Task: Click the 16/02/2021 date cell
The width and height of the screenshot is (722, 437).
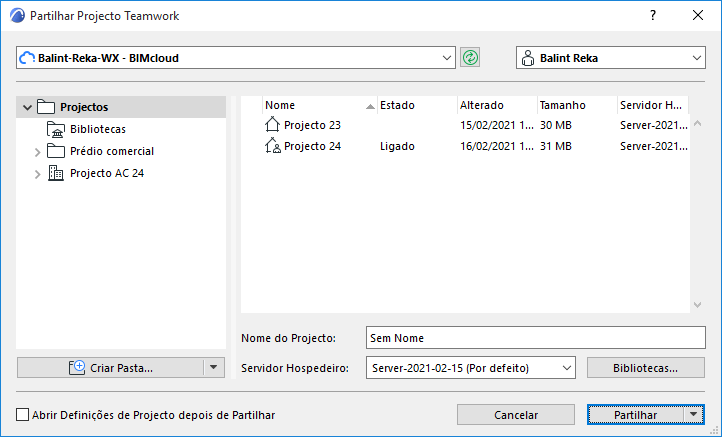Action: pos(497,146)
